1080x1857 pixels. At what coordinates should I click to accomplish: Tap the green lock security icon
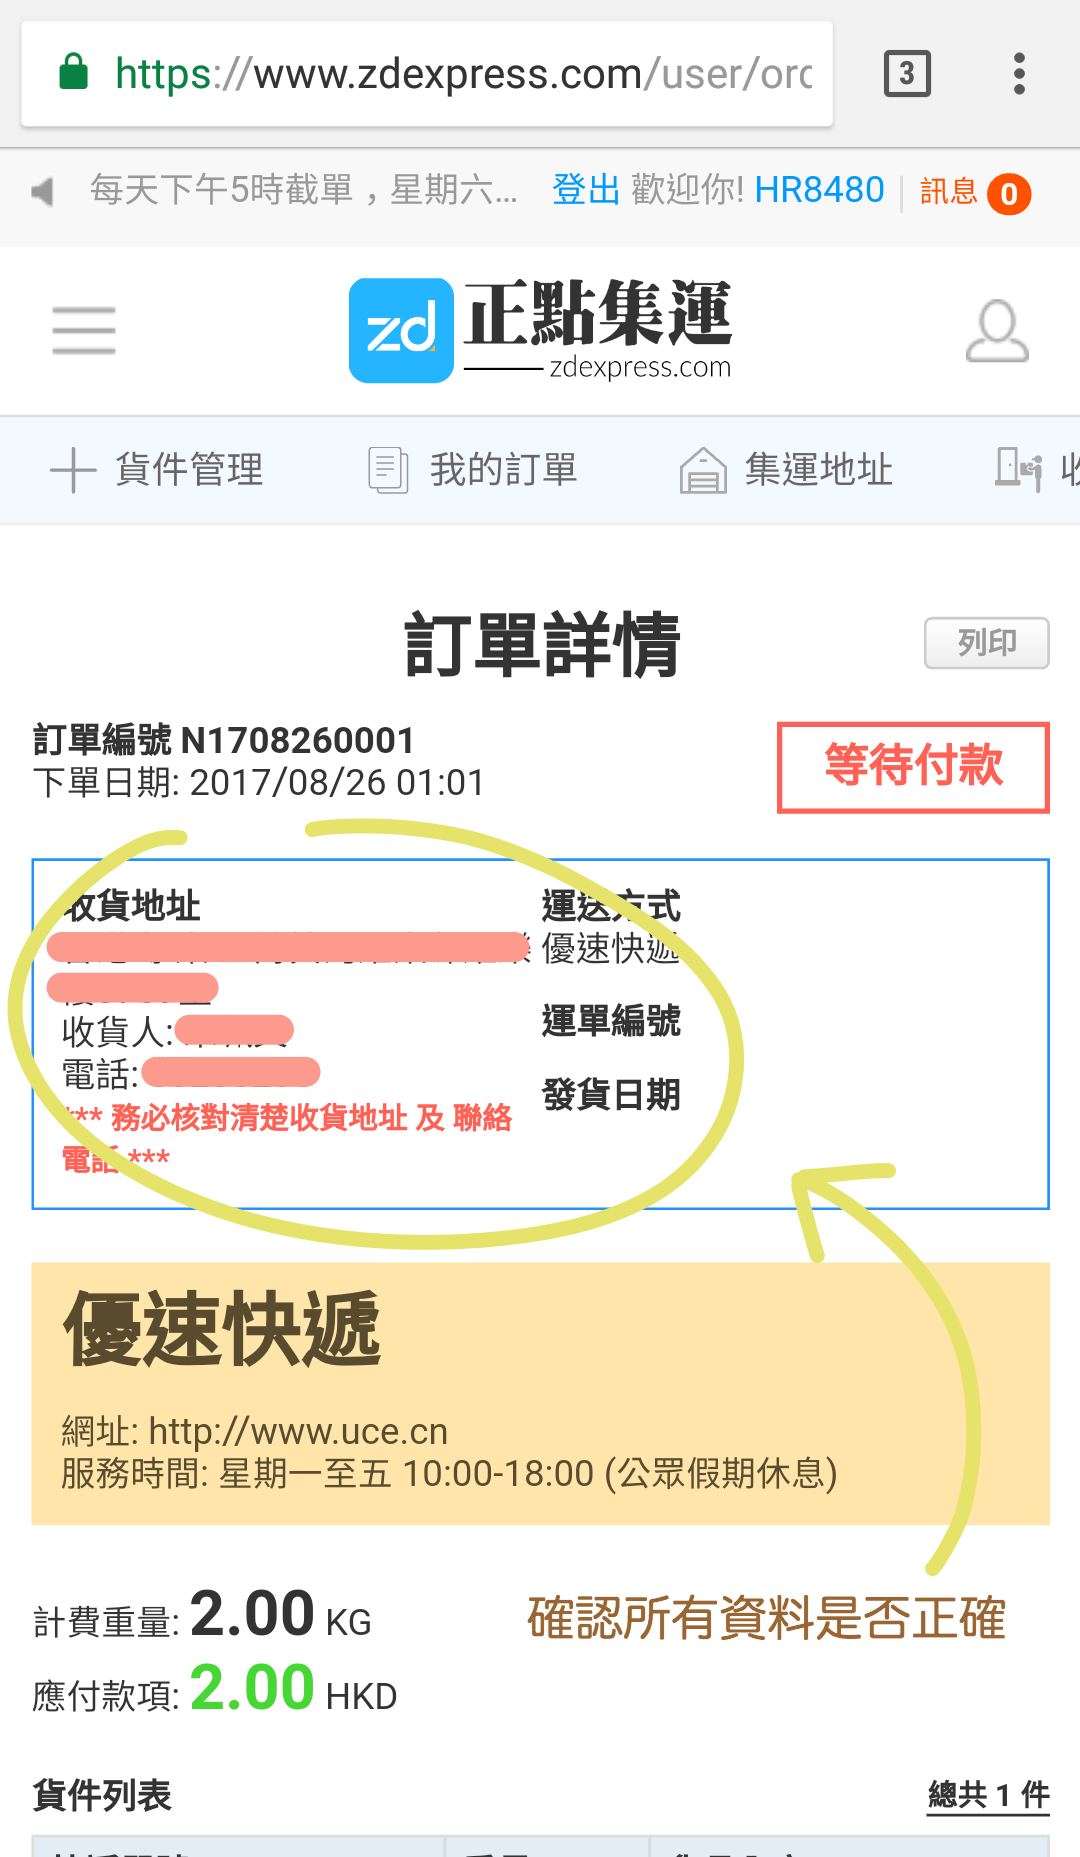74,73
